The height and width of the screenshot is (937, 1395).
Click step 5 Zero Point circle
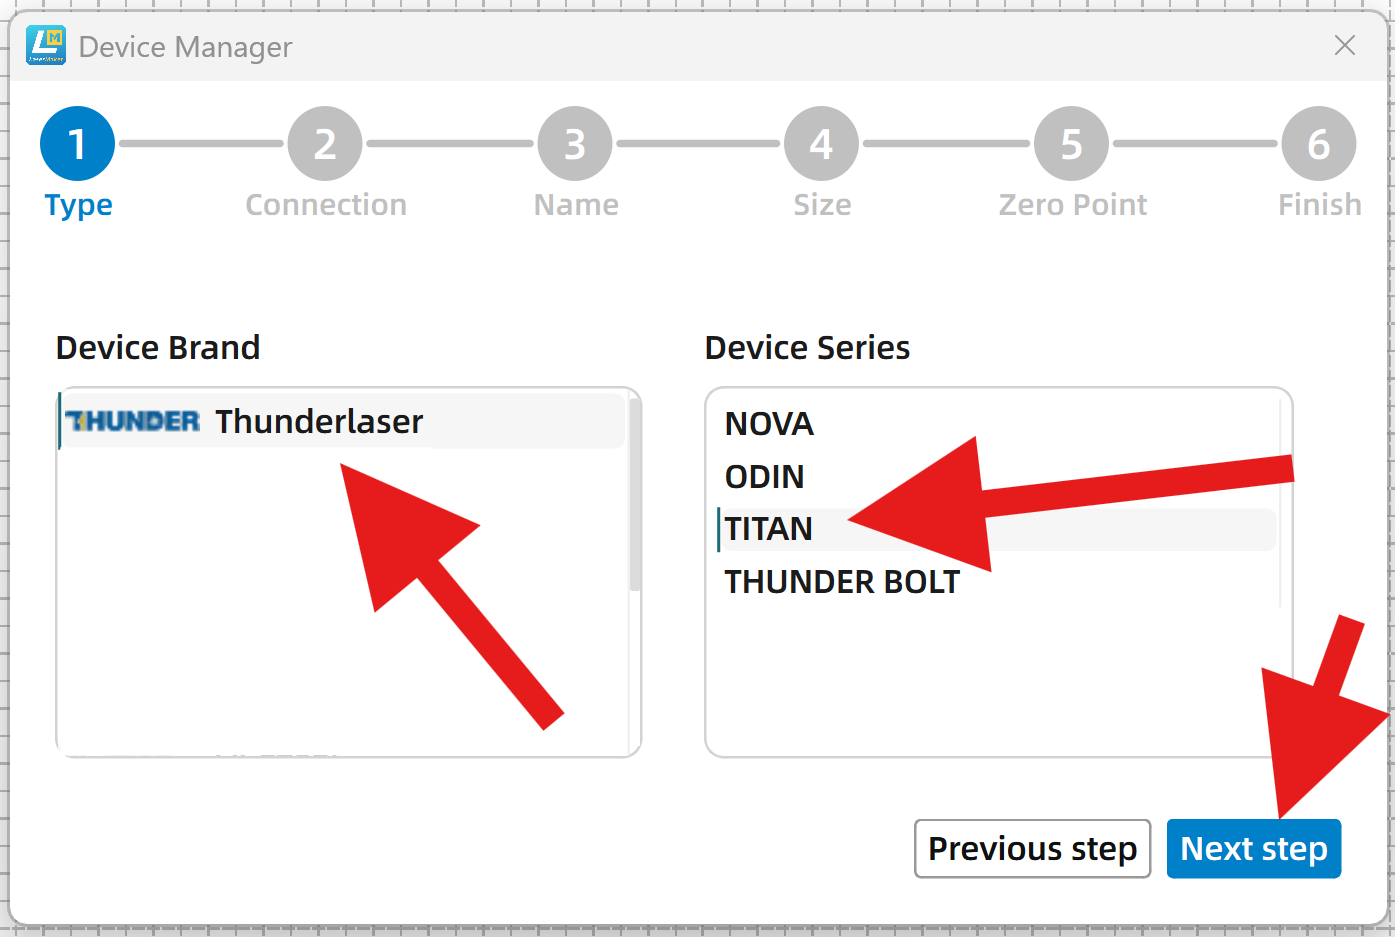(x=1071, y=144)
